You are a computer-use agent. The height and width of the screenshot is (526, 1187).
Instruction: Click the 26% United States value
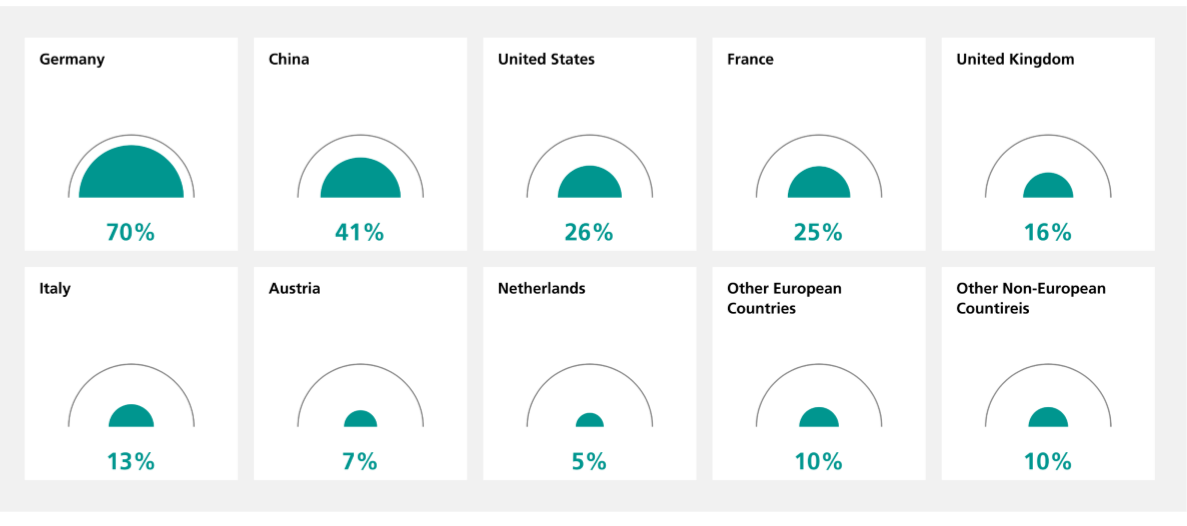pyautogui.click(x=589, y=233)
